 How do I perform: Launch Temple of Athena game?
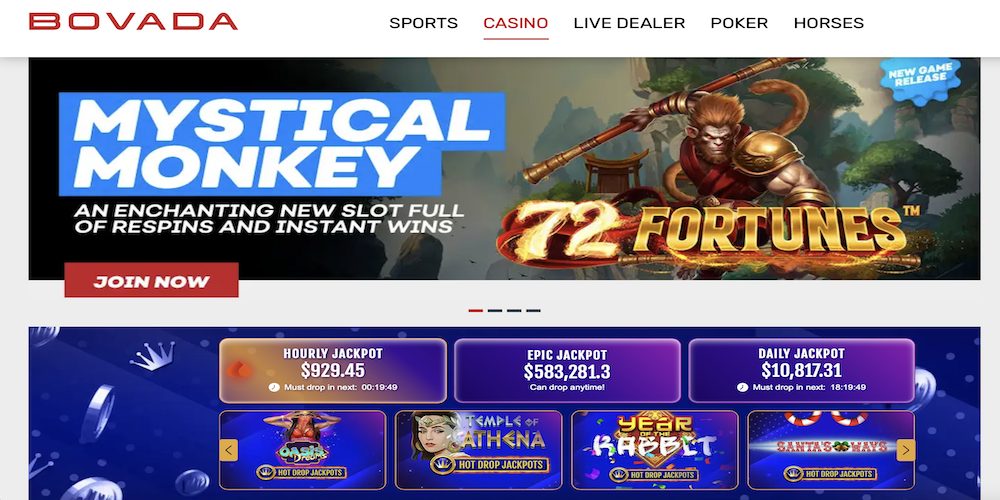(478, 450)
